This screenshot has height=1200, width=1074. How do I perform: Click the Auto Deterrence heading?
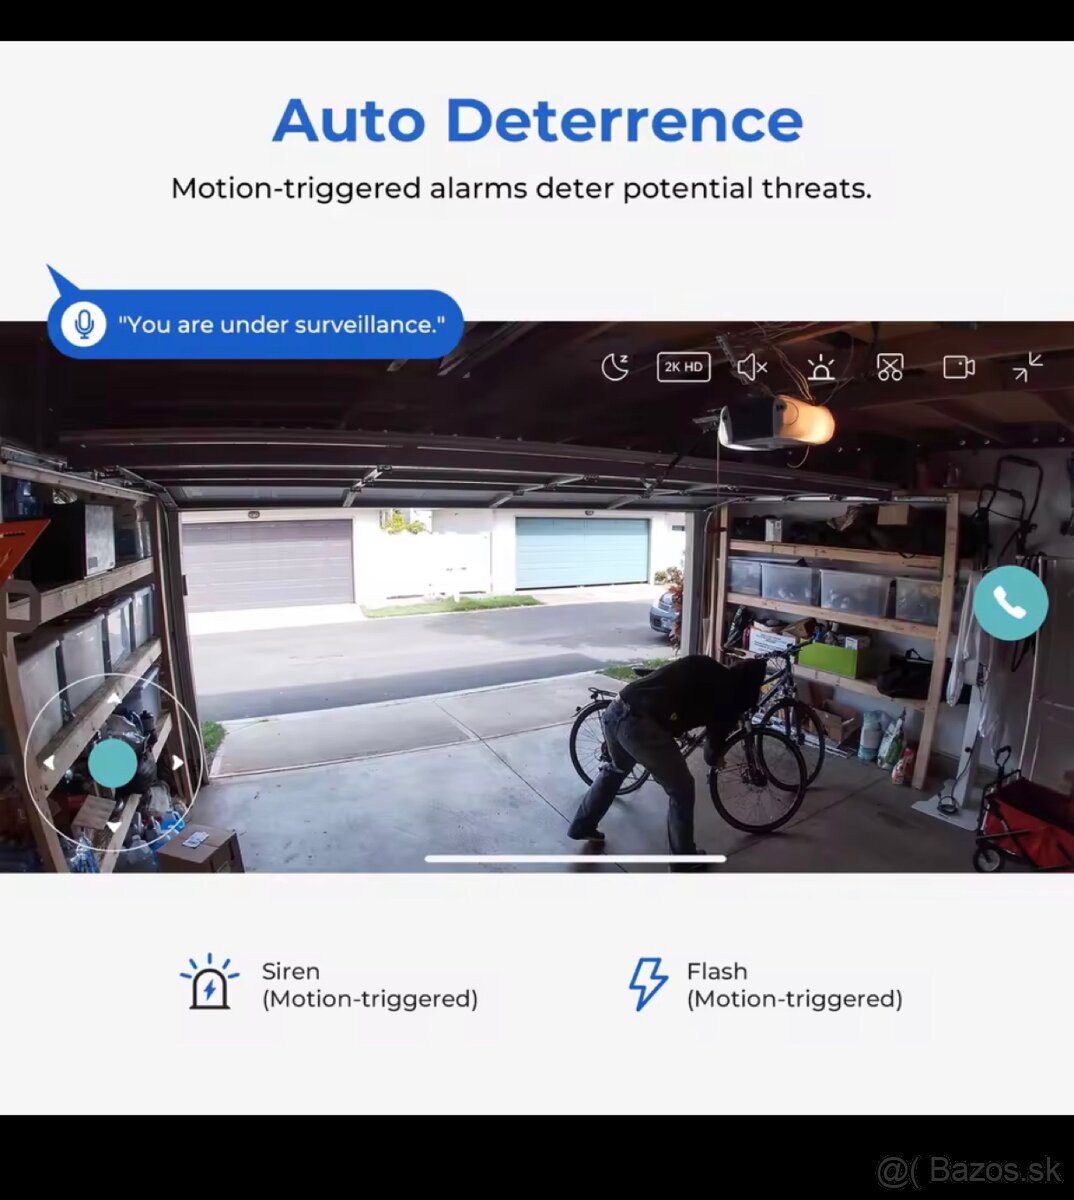537,121
